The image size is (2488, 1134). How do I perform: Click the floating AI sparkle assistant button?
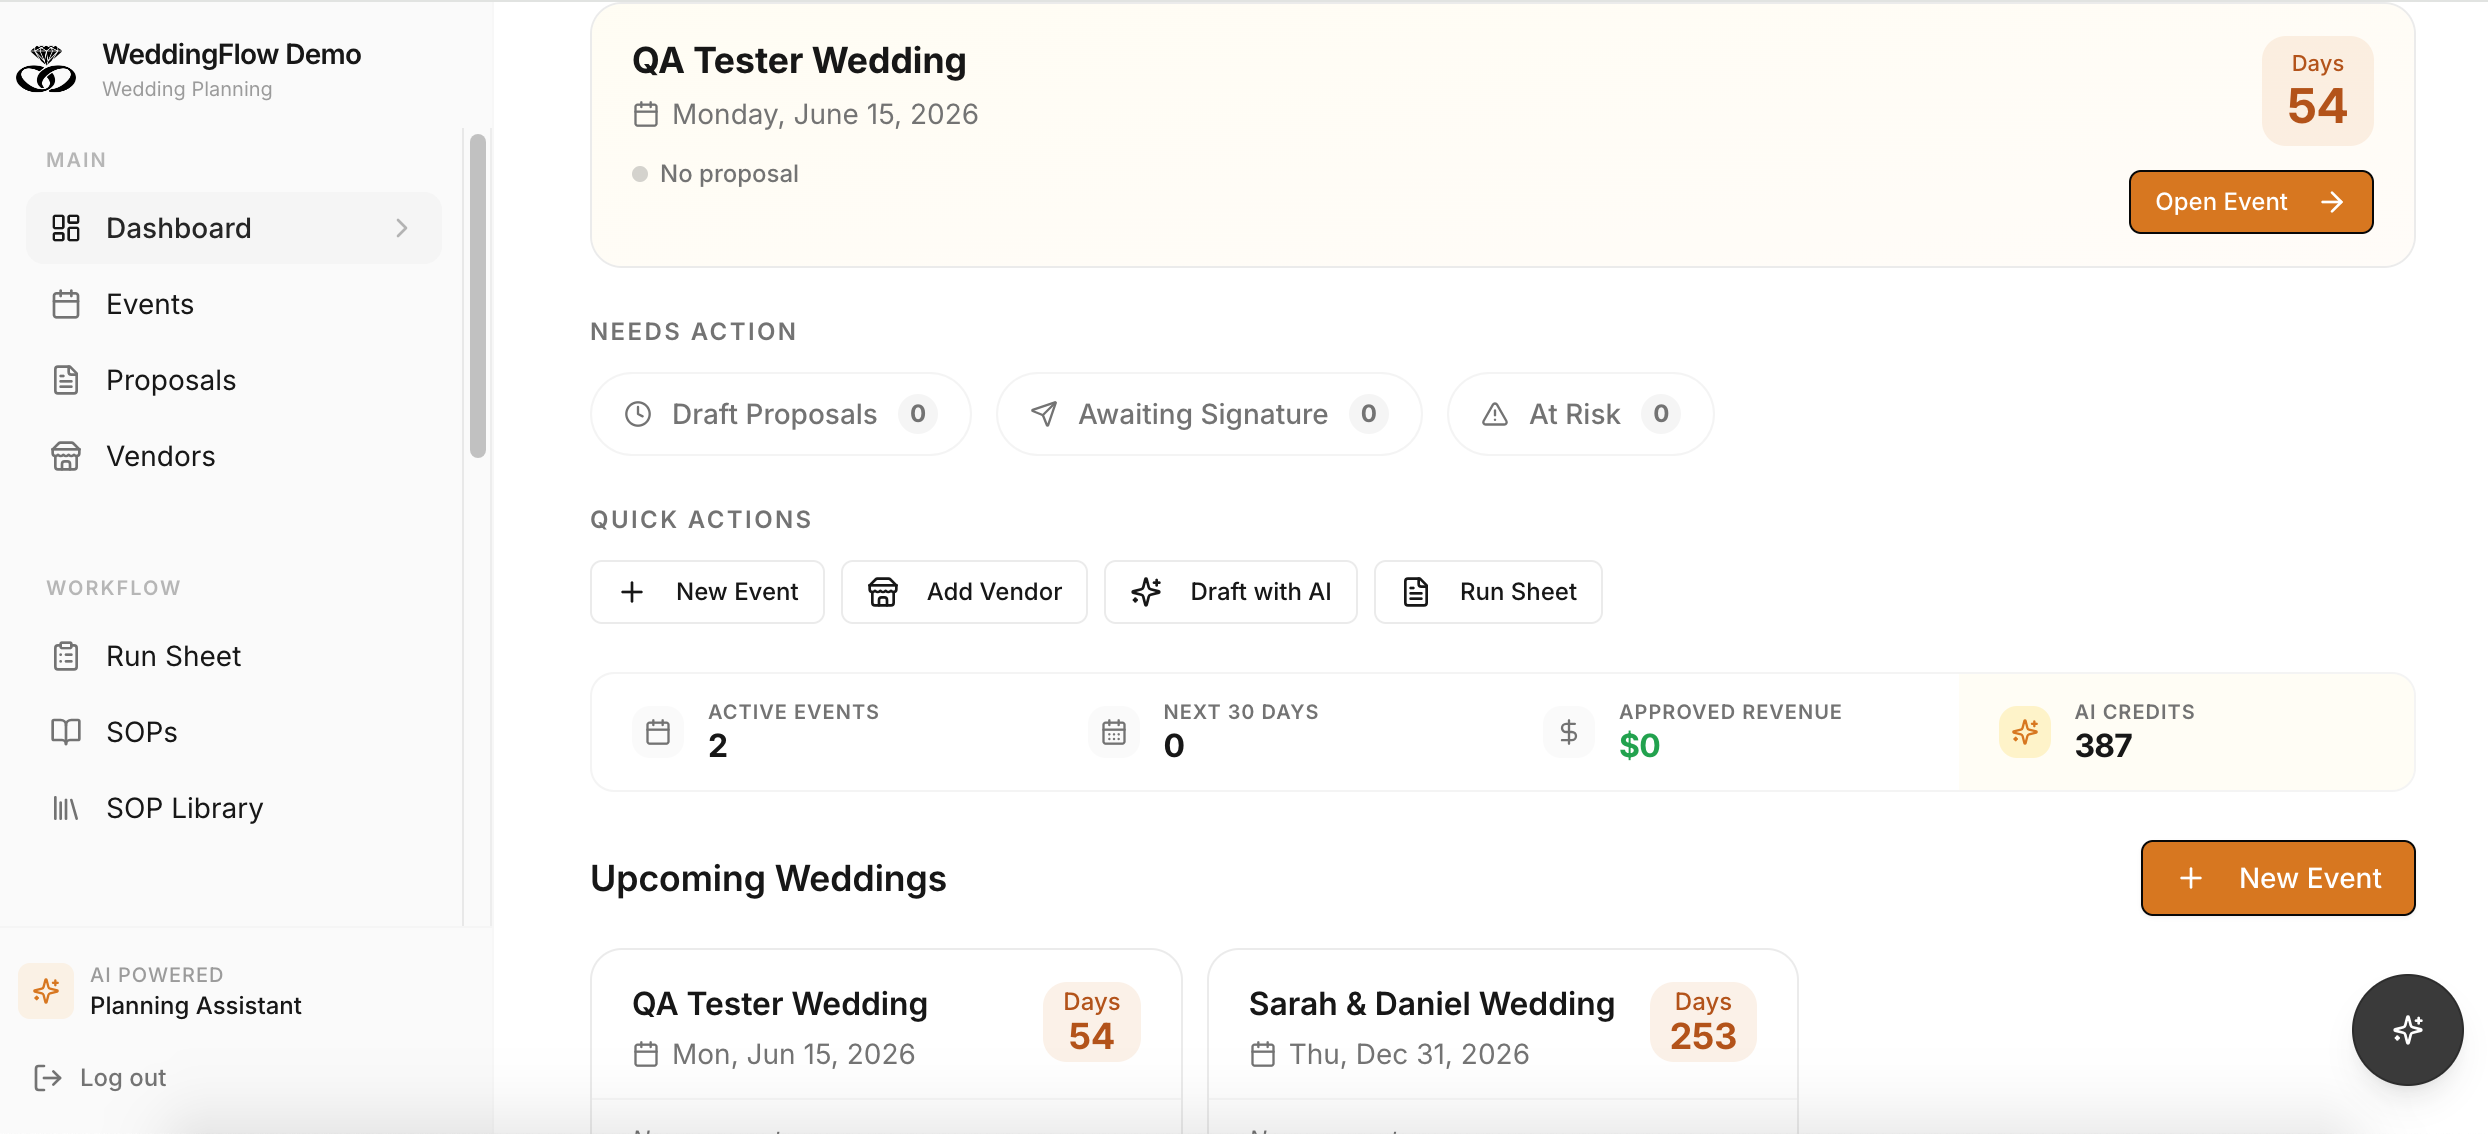[2407, 1029]
